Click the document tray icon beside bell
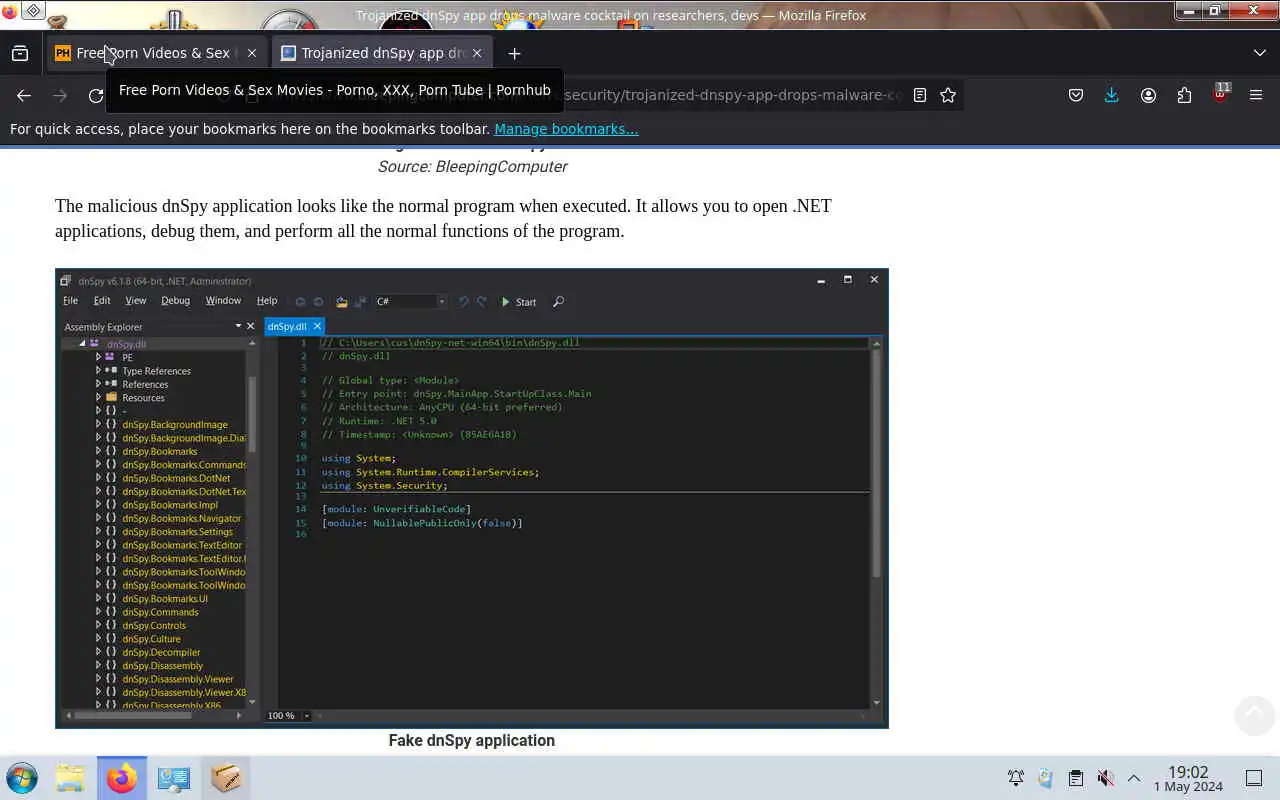Image resolution: width=1280 pixels, height=800 pixels. point(1046,778)
